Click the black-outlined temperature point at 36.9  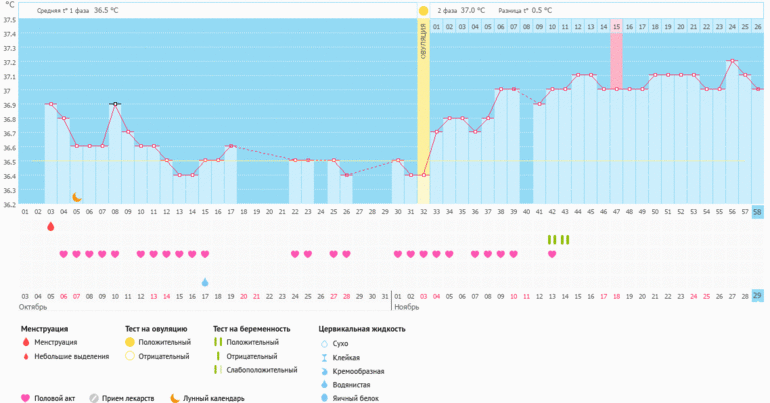pos(115,104)
